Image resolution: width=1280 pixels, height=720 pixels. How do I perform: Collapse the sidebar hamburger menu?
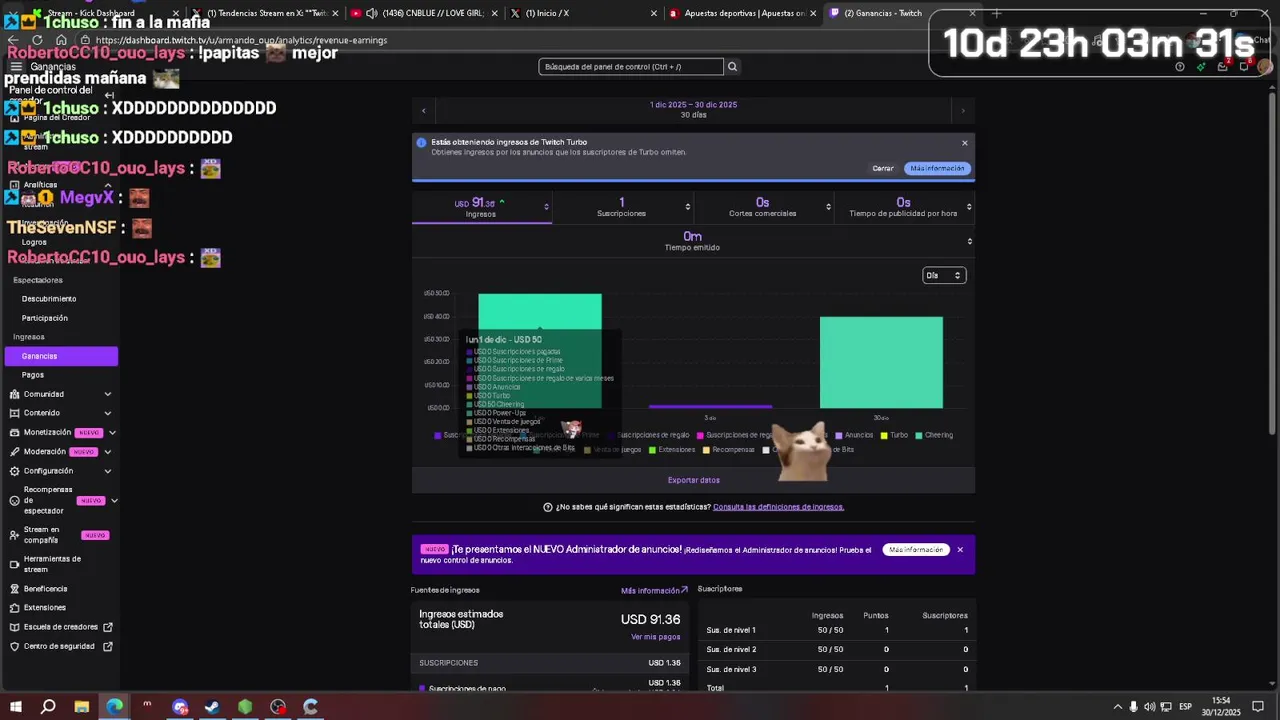point(16,67)
